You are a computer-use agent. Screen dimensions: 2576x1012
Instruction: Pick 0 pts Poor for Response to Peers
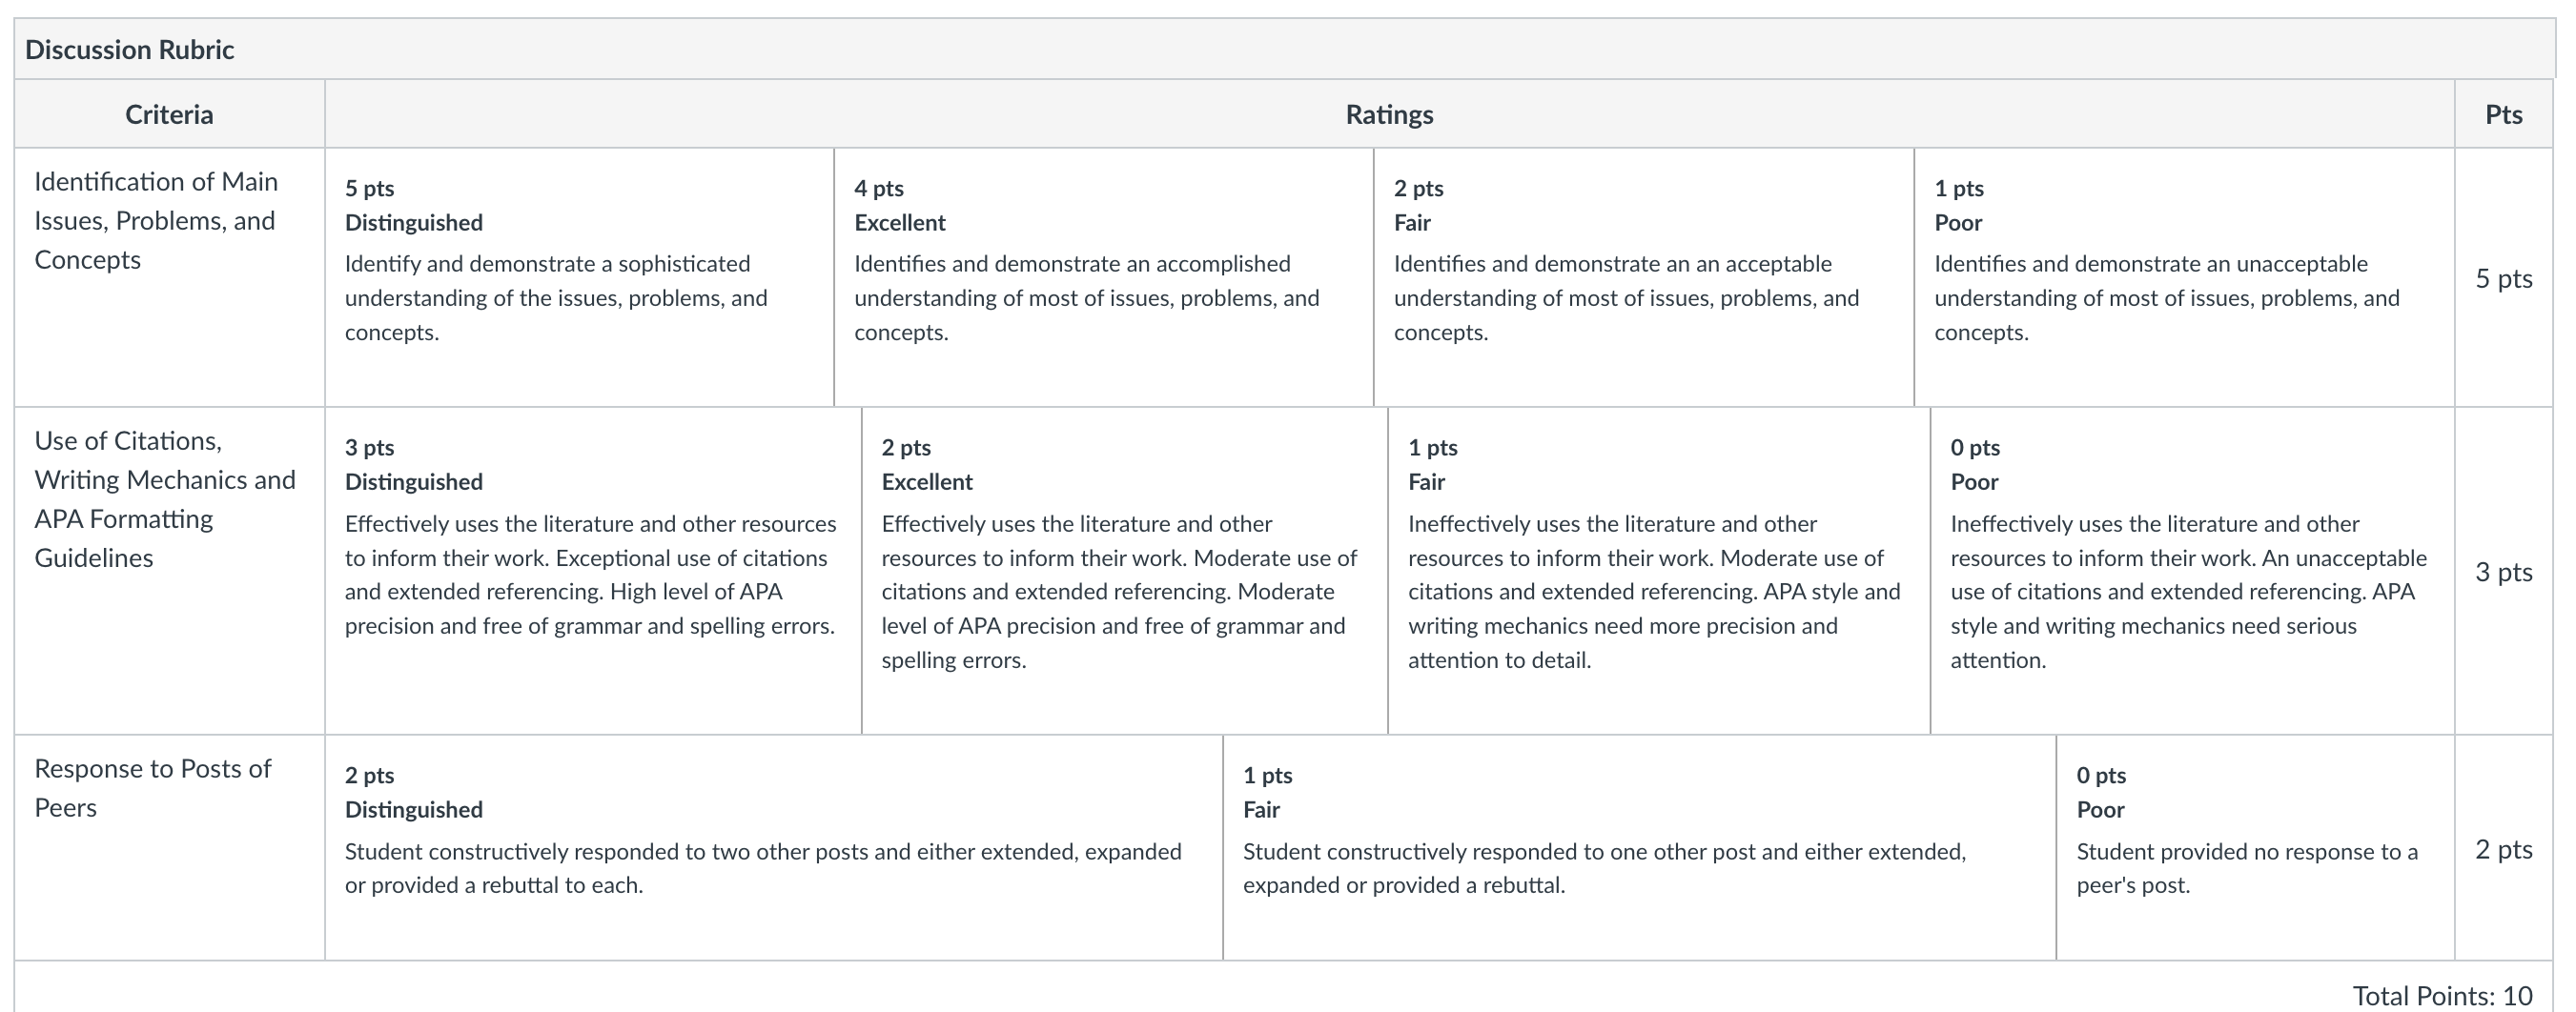tap(2255, 848)
